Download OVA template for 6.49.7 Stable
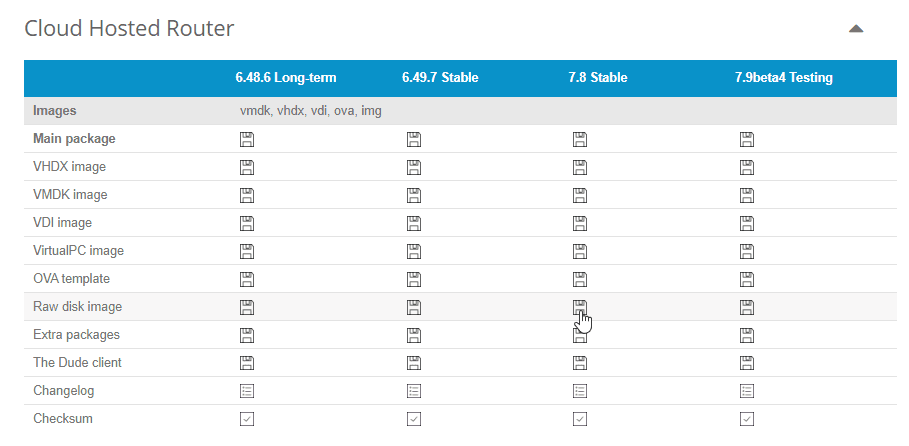The width and height of the screenshot is (909, 446). 414,279
